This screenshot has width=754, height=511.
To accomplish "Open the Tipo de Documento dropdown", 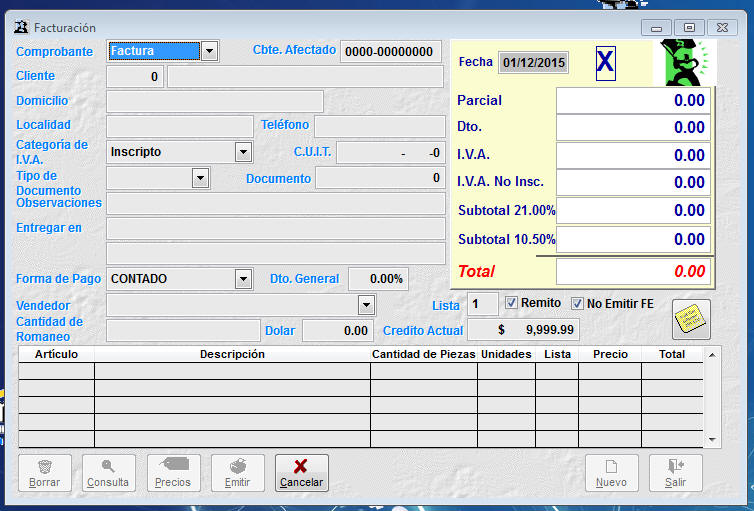I will 201,178.
